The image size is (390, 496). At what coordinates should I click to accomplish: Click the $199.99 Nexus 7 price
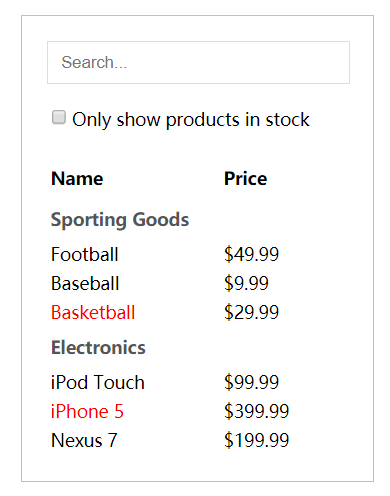click(256, 440)
